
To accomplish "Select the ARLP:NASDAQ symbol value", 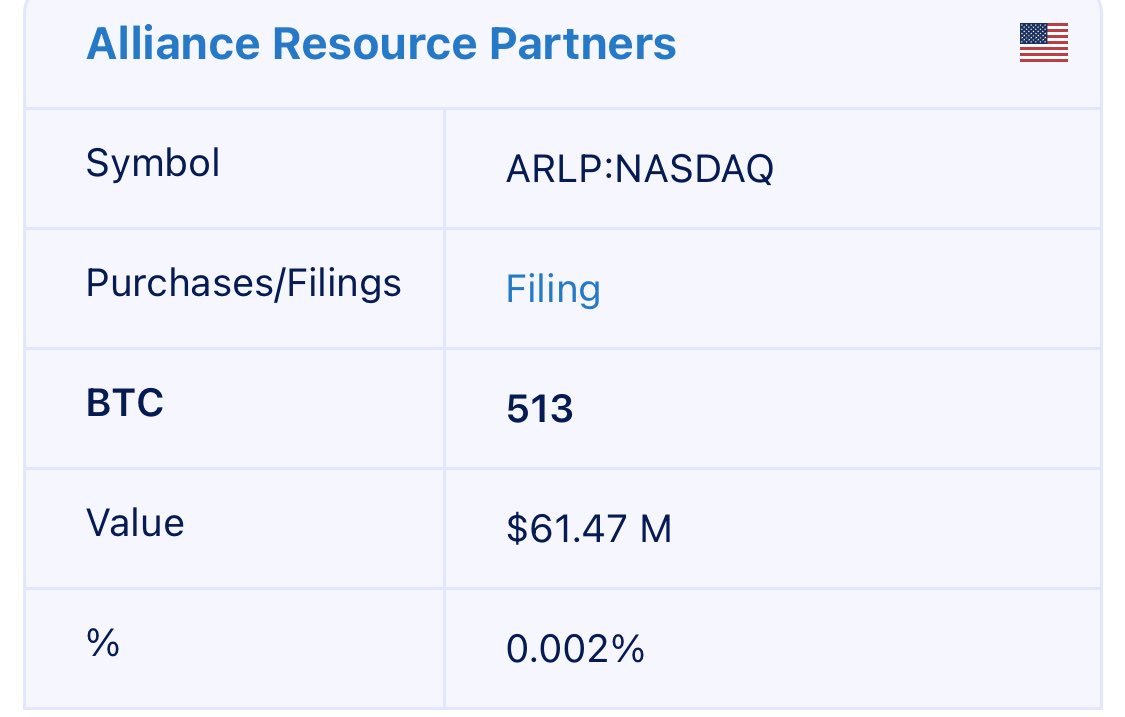I will coord(640,169).
